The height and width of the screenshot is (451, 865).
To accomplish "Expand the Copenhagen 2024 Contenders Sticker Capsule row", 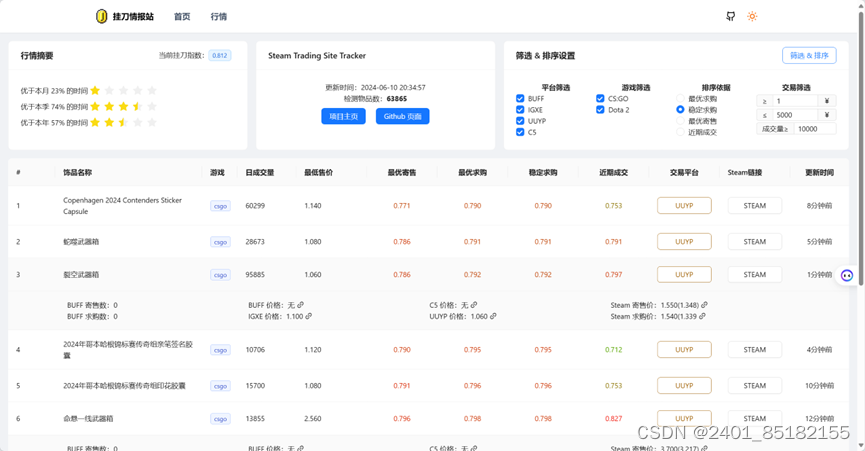I will click(x=429, y=206).
